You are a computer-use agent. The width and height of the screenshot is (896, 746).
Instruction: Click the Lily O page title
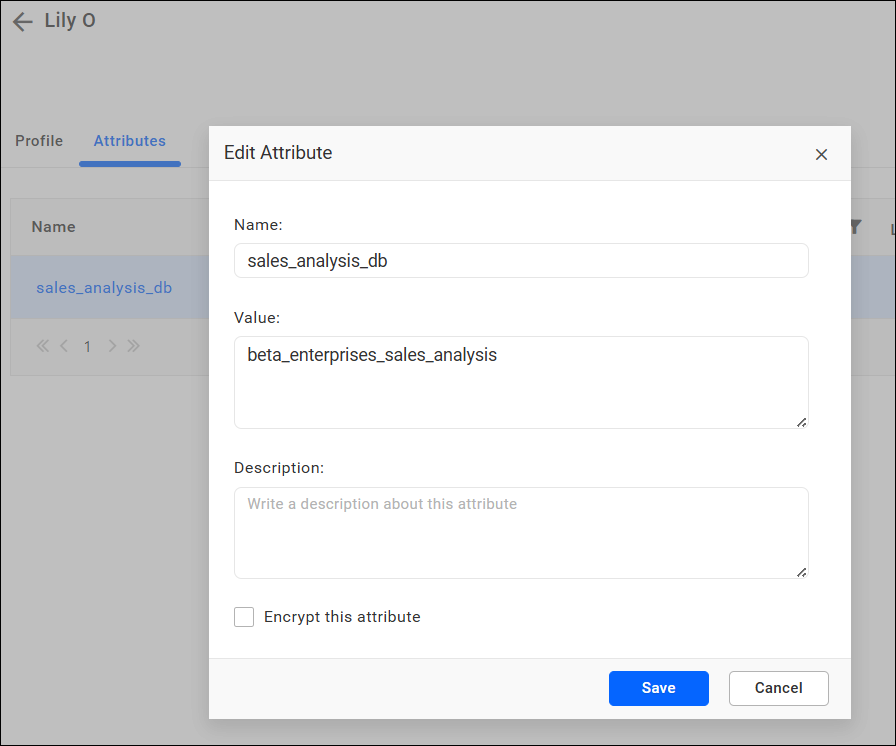tap(70, 21)
